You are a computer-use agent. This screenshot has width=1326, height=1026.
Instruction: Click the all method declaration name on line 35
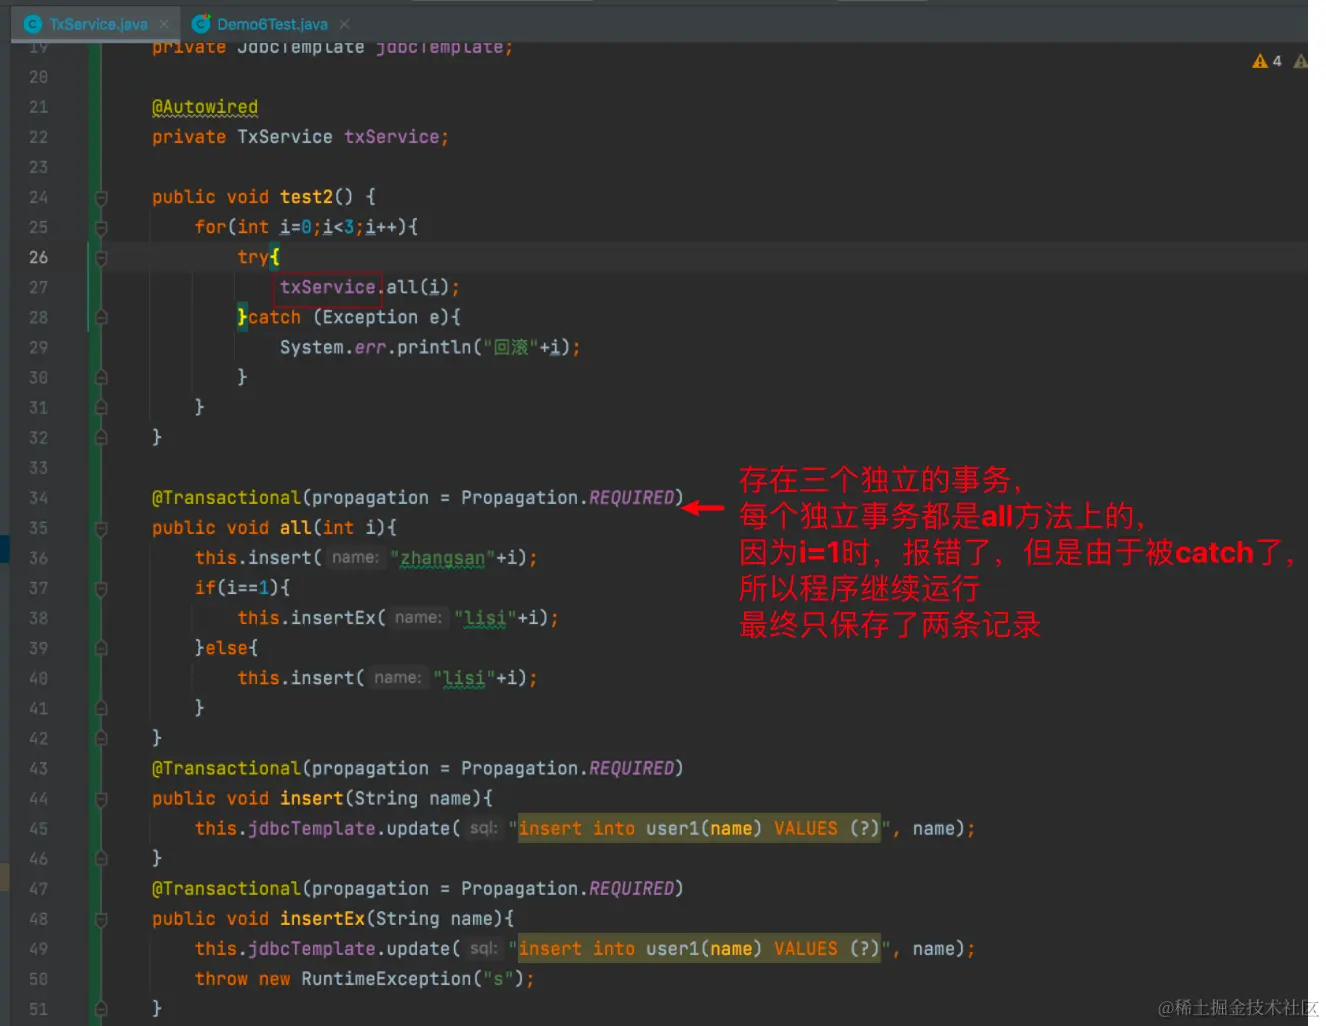click(295, 527)
